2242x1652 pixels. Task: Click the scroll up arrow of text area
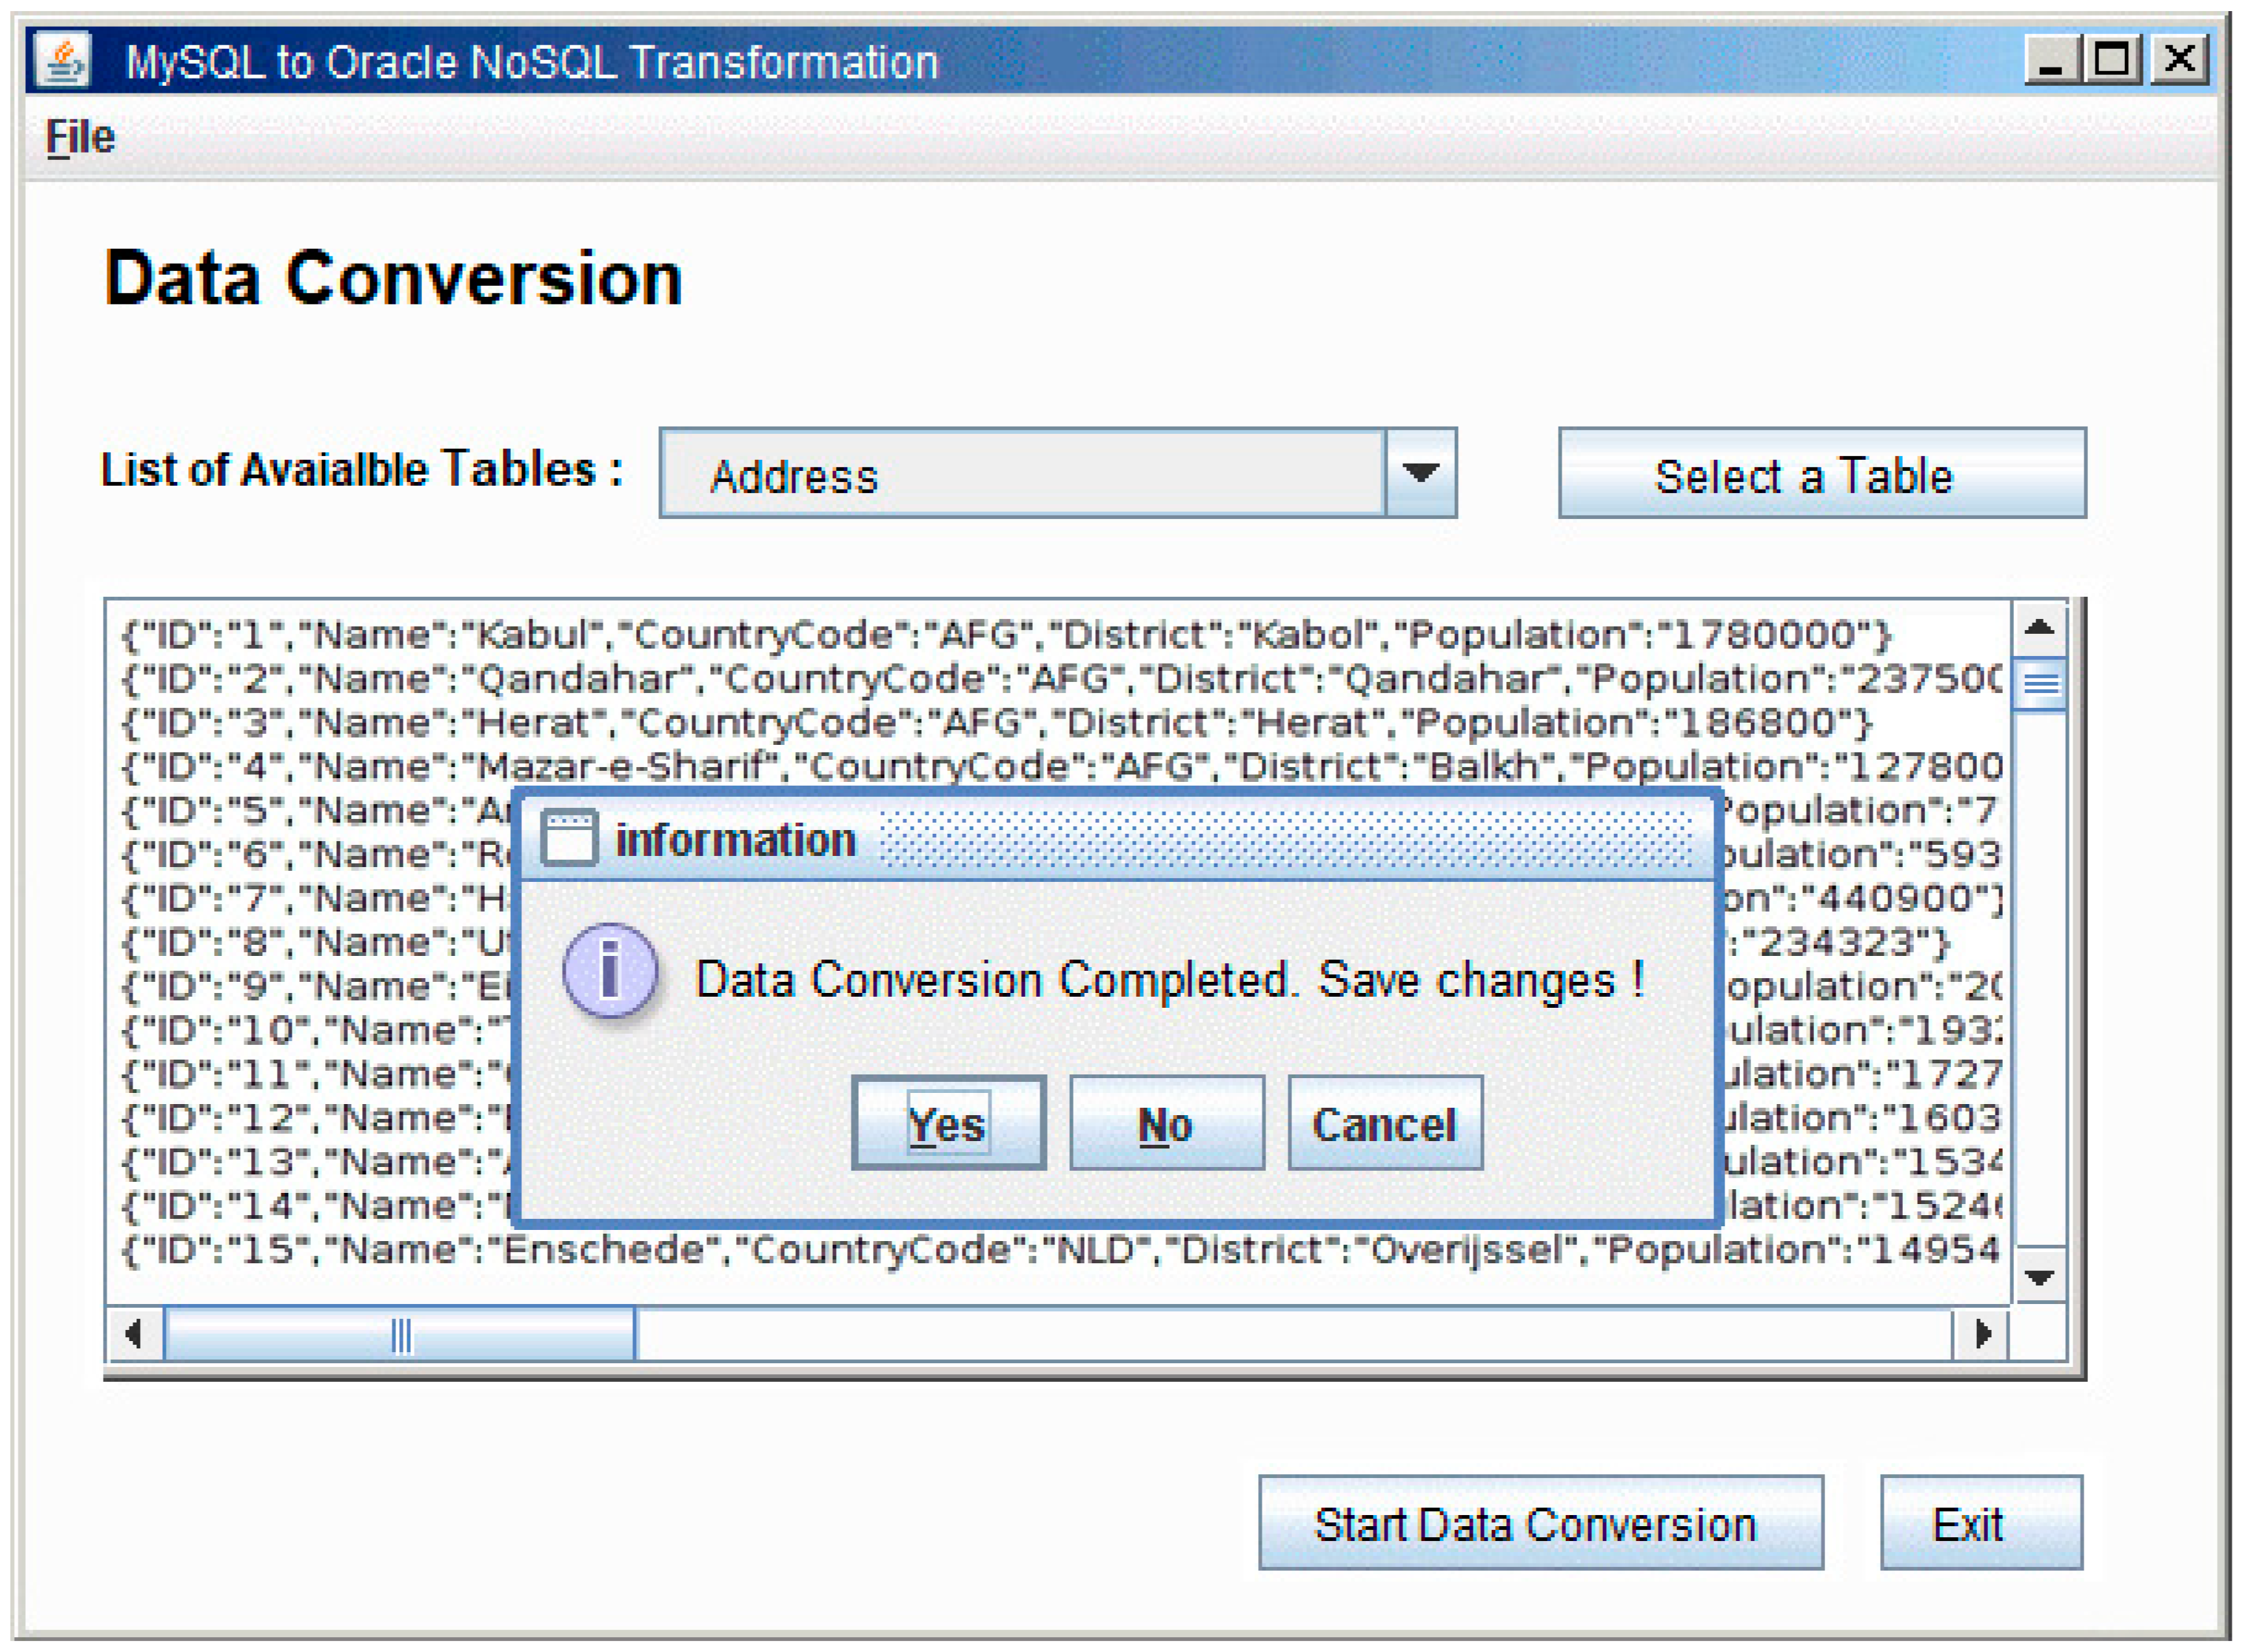point(2038,628)
